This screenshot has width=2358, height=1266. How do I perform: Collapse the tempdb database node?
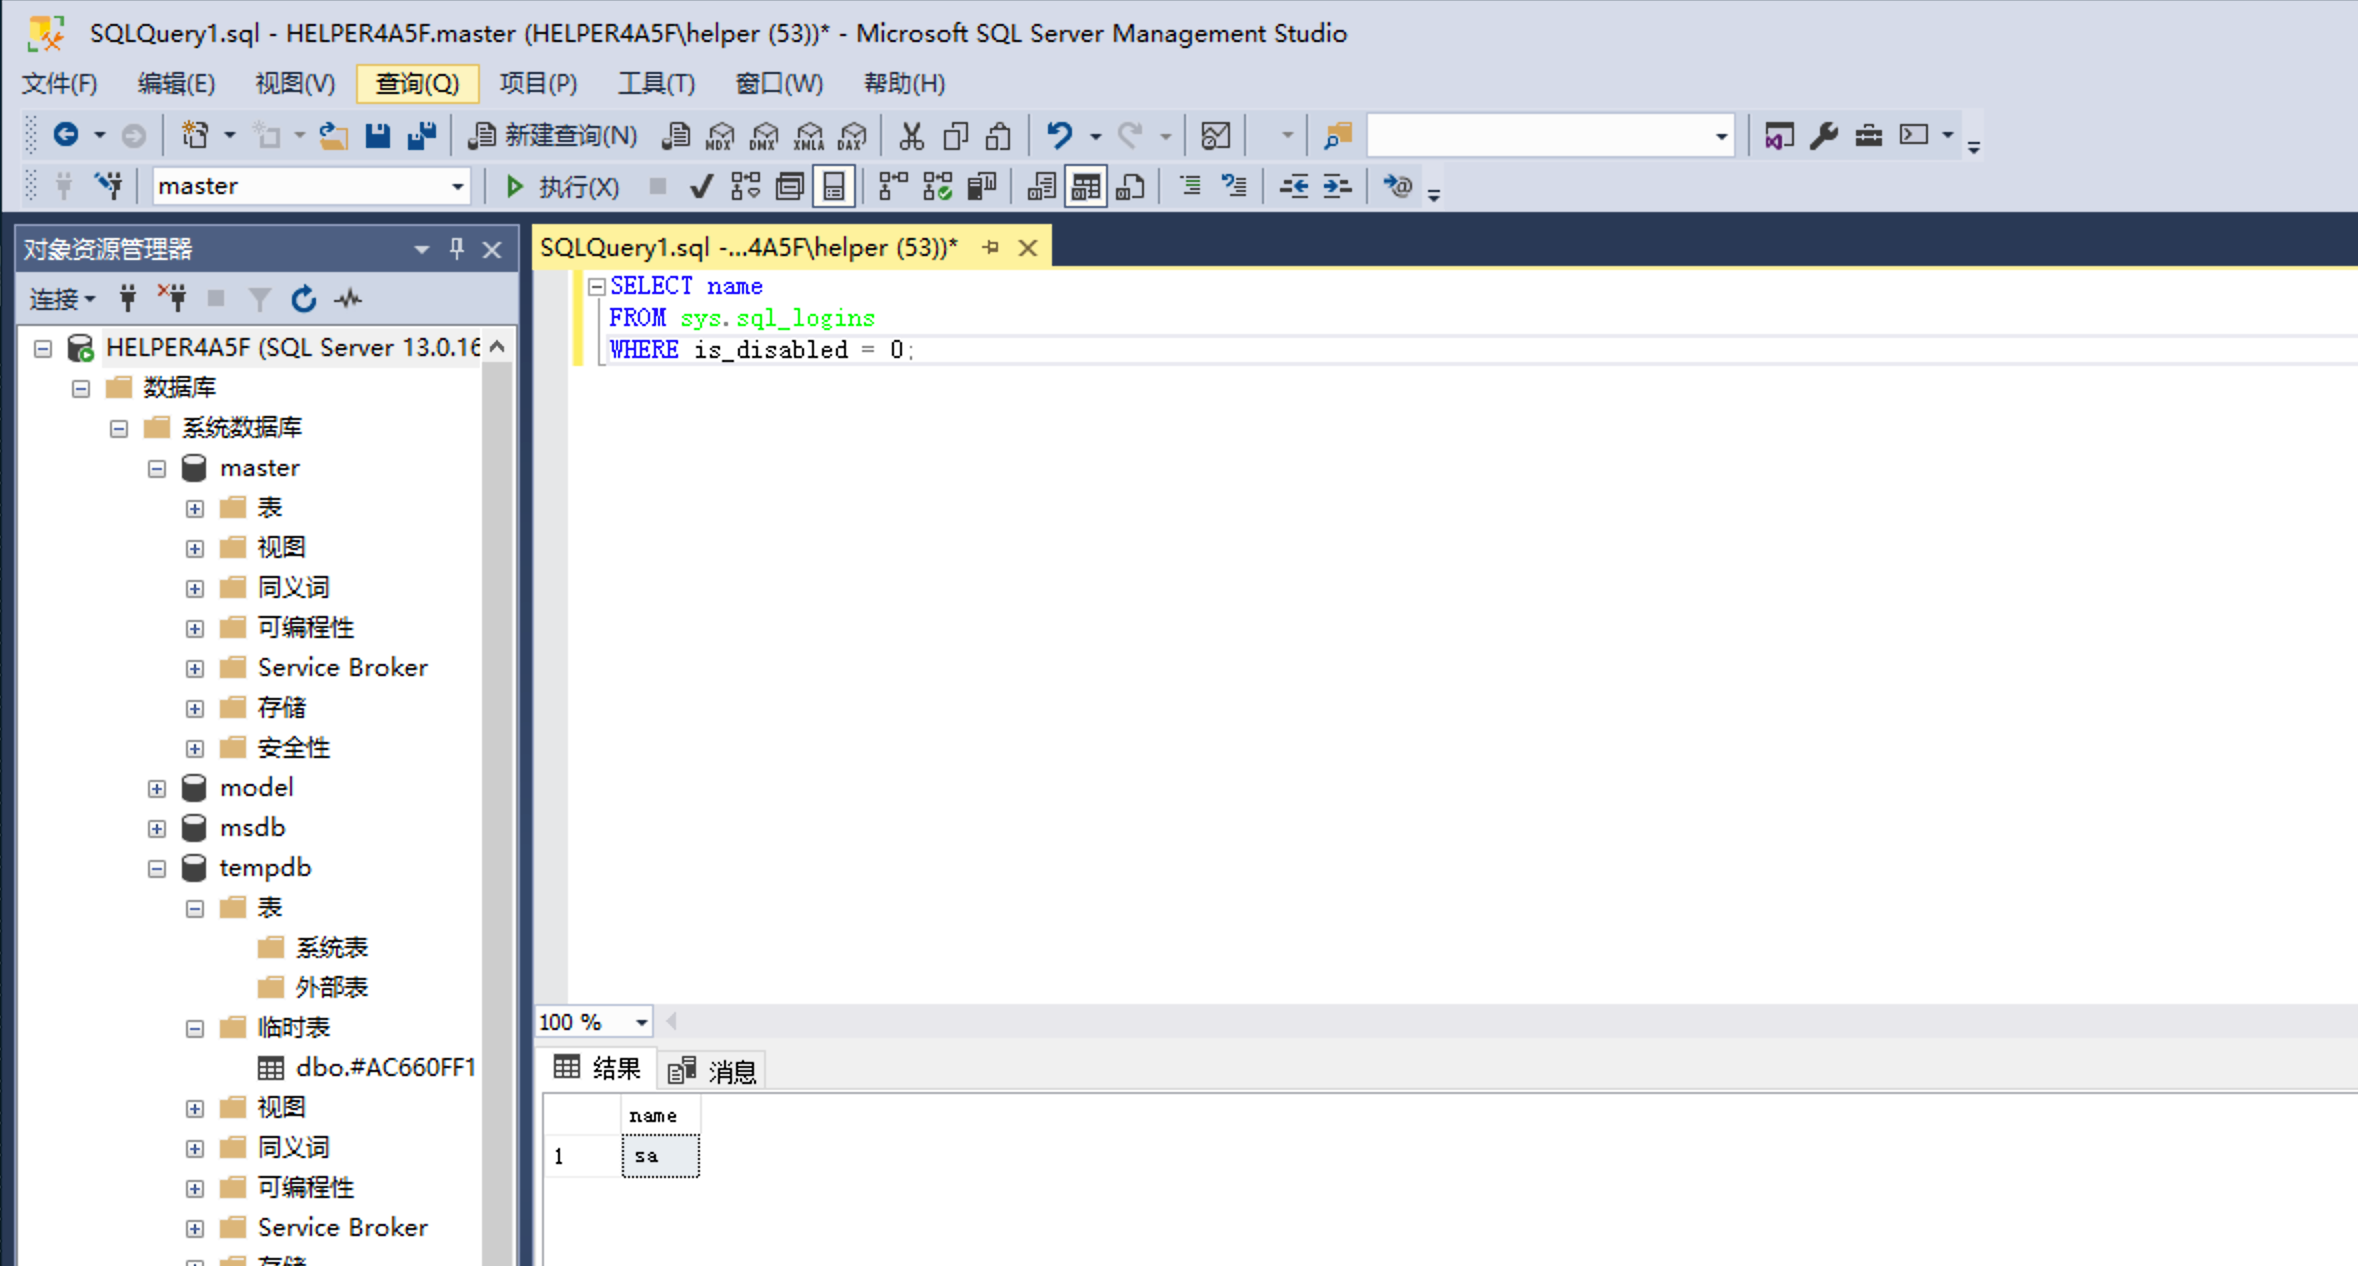157,868
